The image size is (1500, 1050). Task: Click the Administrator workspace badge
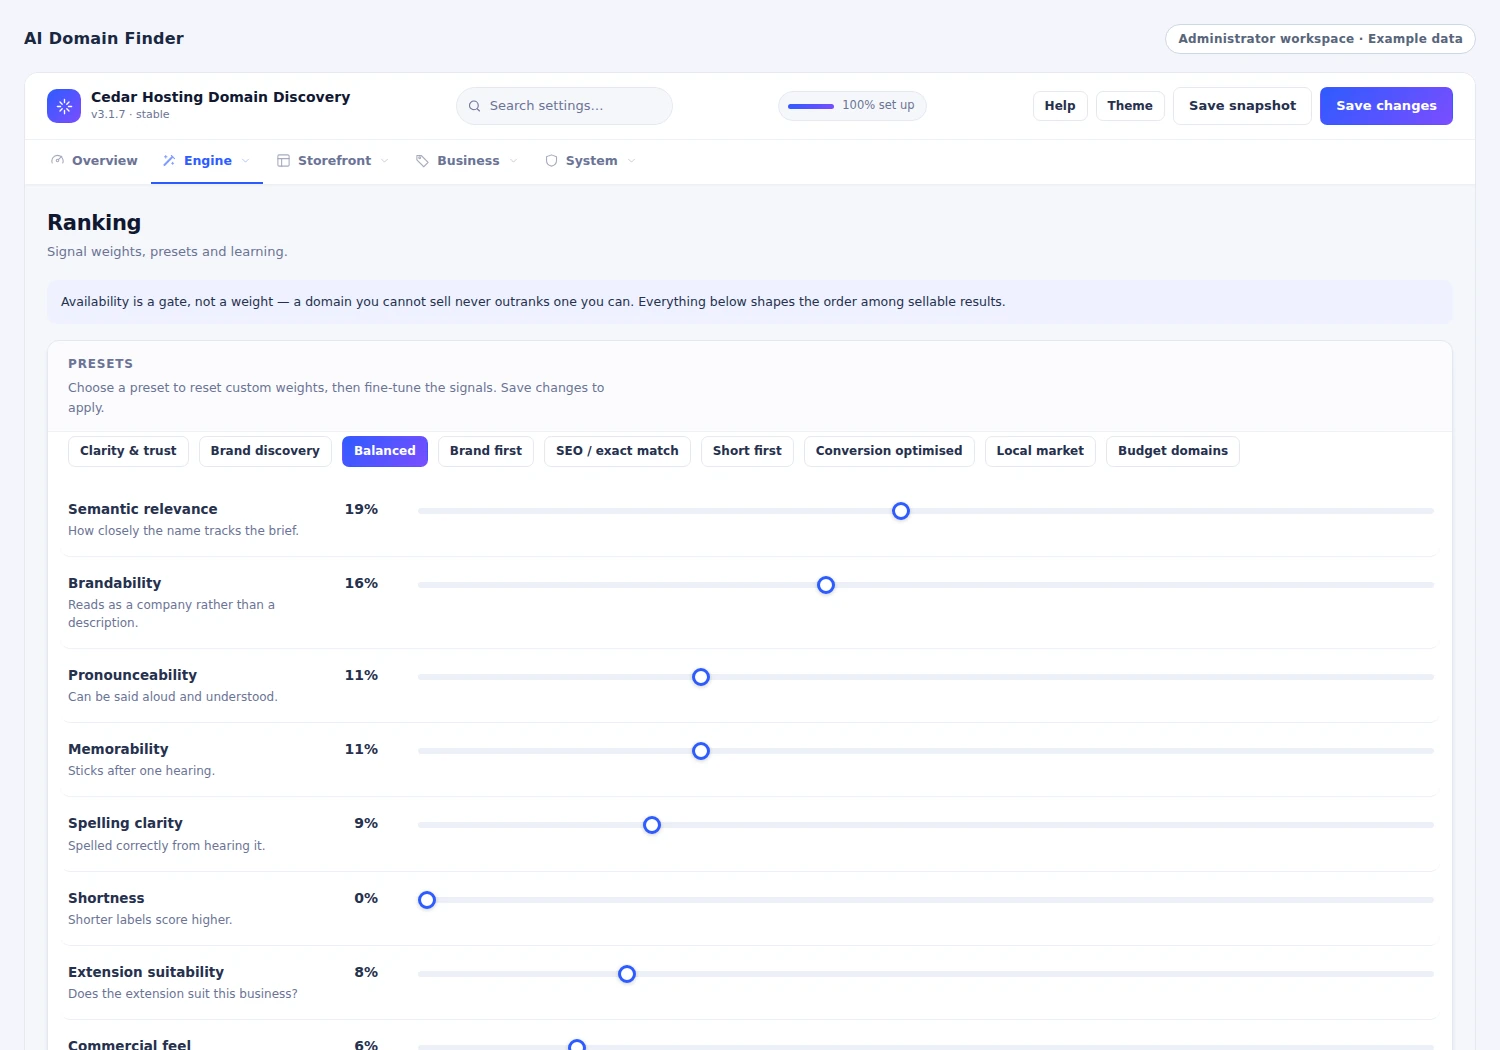[x=1320, y=39]
